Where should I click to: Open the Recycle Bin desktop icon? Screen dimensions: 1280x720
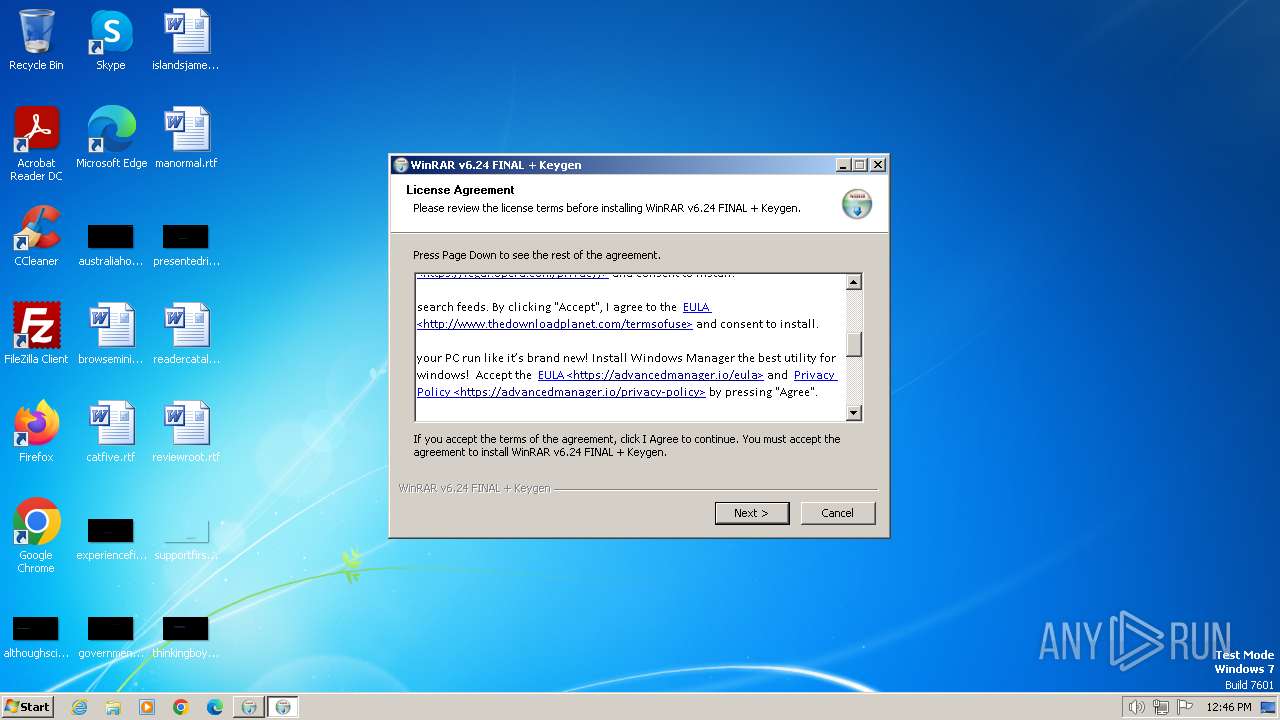point(36,40)
